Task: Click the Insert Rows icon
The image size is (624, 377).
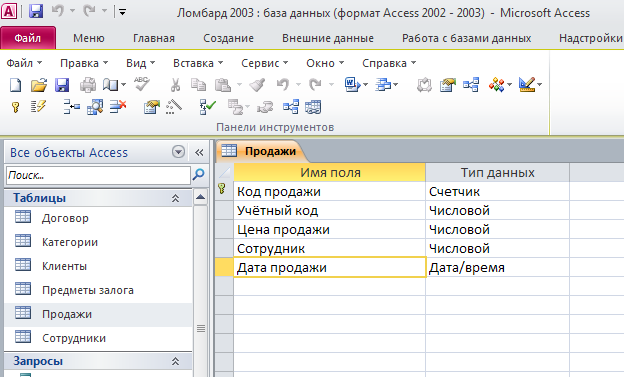Action: [x=72, y=107]
